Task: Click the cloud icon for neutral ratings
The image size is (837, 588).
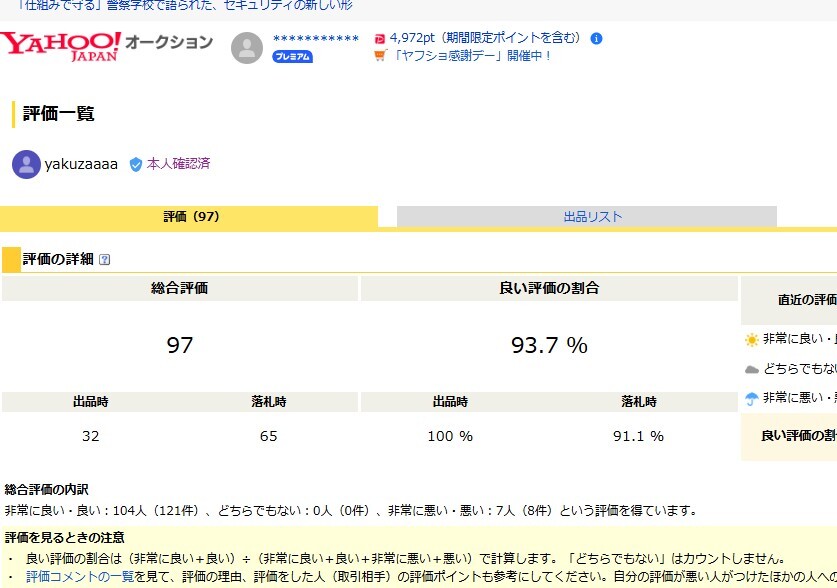Action: click(752, 369)
